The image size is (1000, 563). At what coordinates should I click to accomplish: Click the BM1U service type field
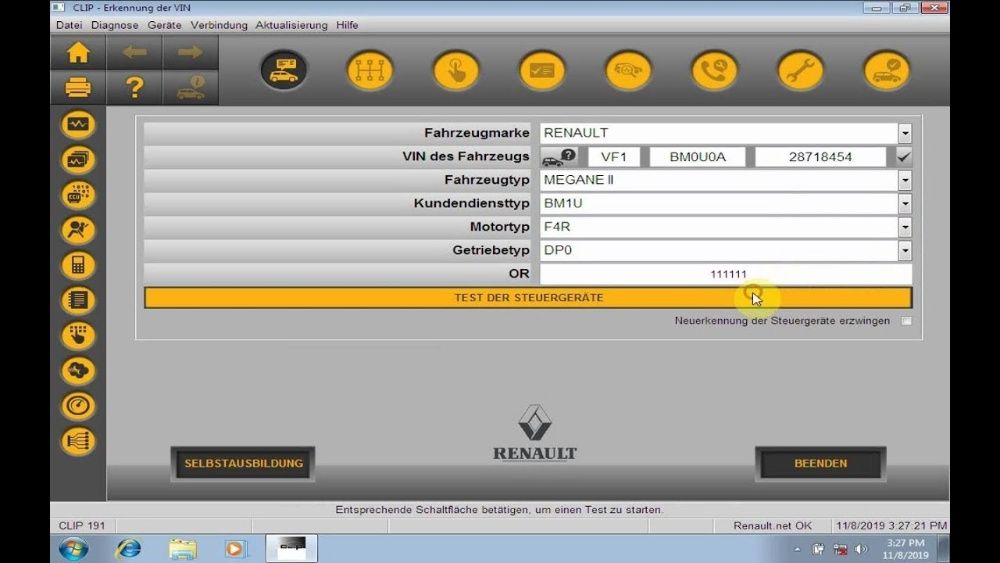pyautogui.click(x=719, y=203)
